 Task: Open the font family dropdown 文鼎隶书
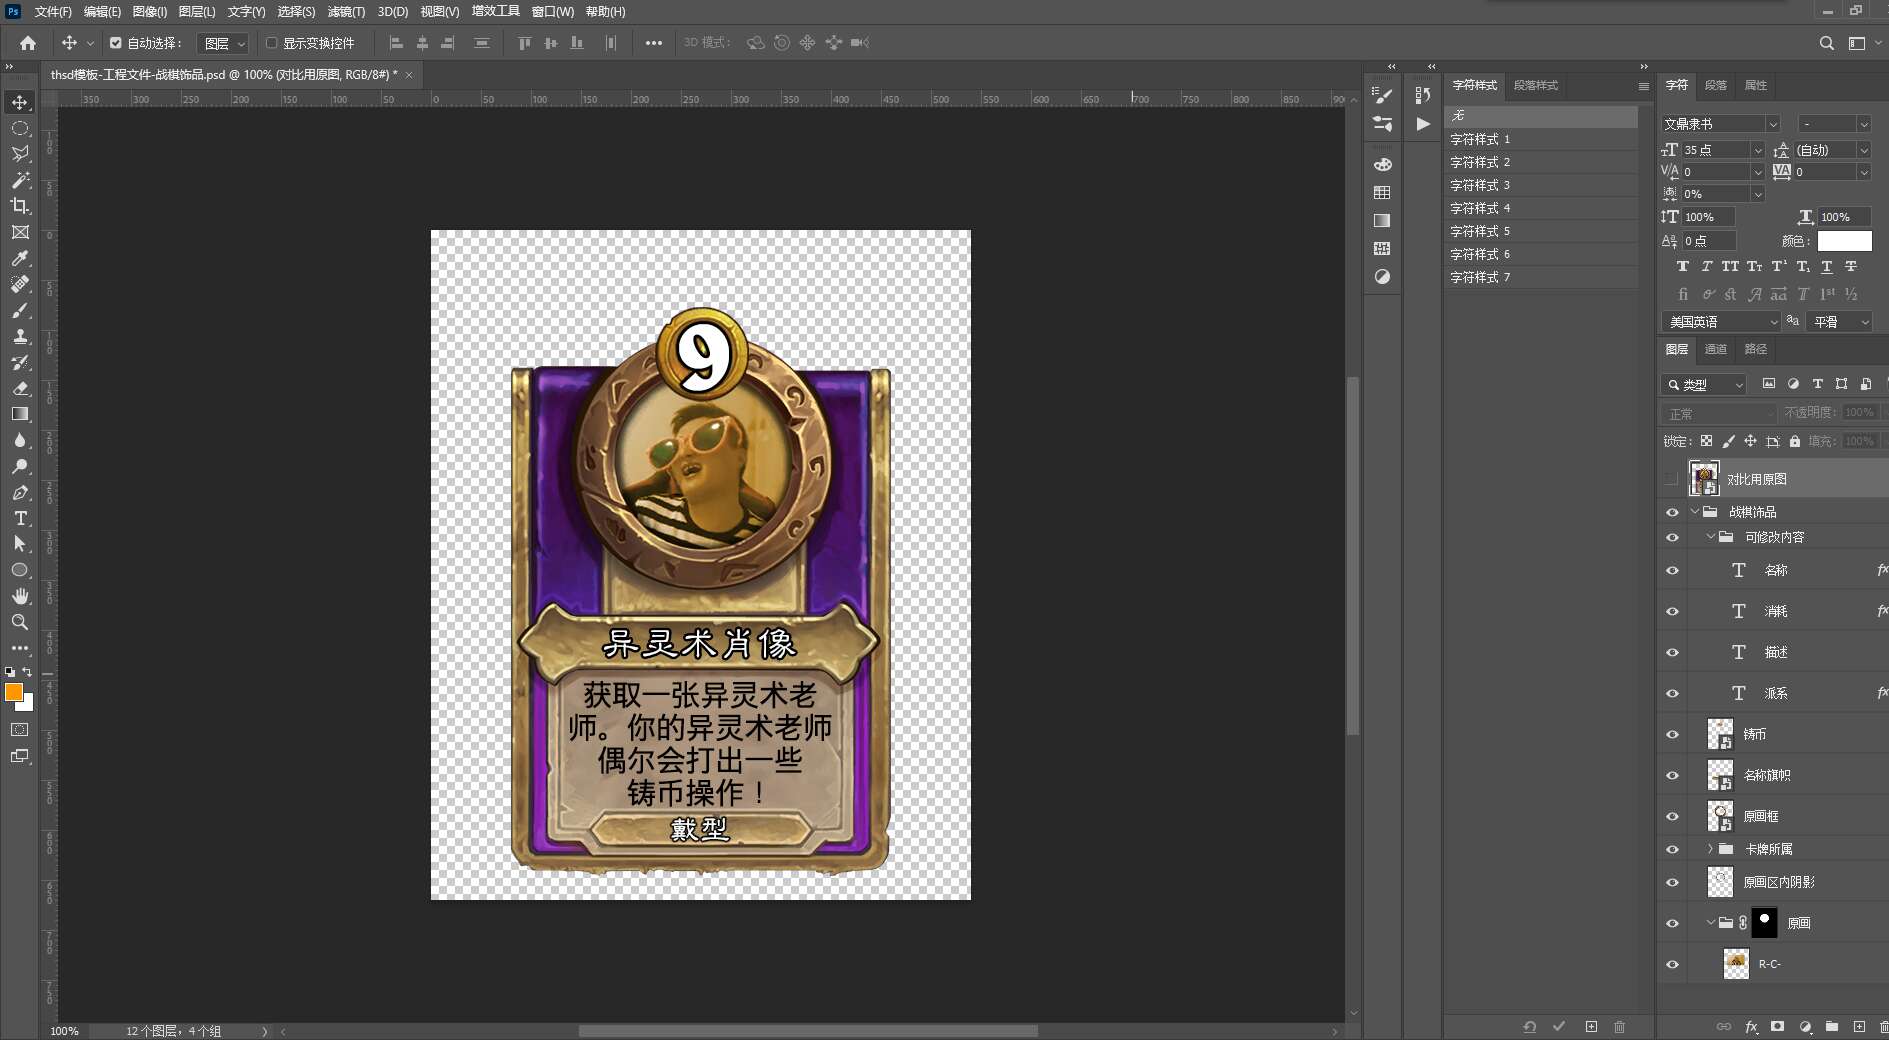coord(1721,124)
